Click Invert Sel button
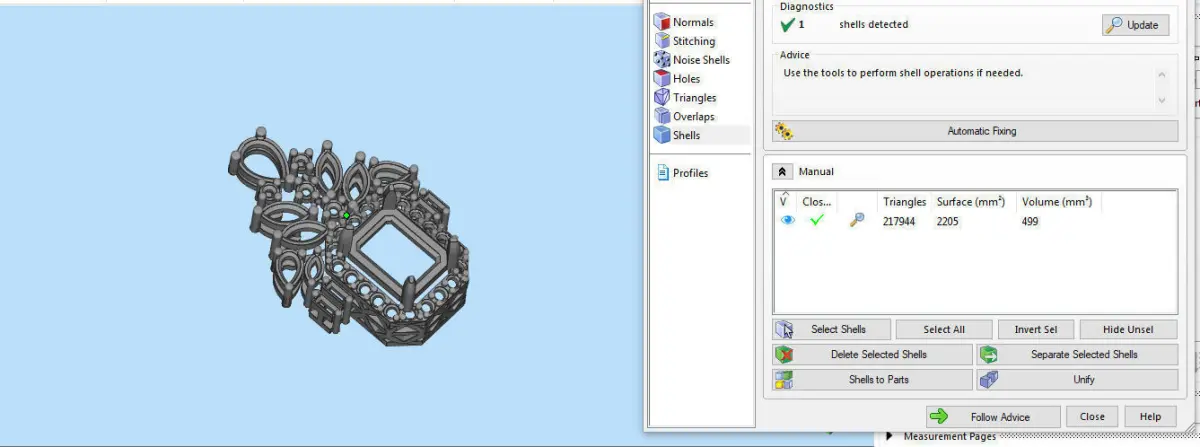The width and height of the screenshot is (1200, 447). point(1036,329)
